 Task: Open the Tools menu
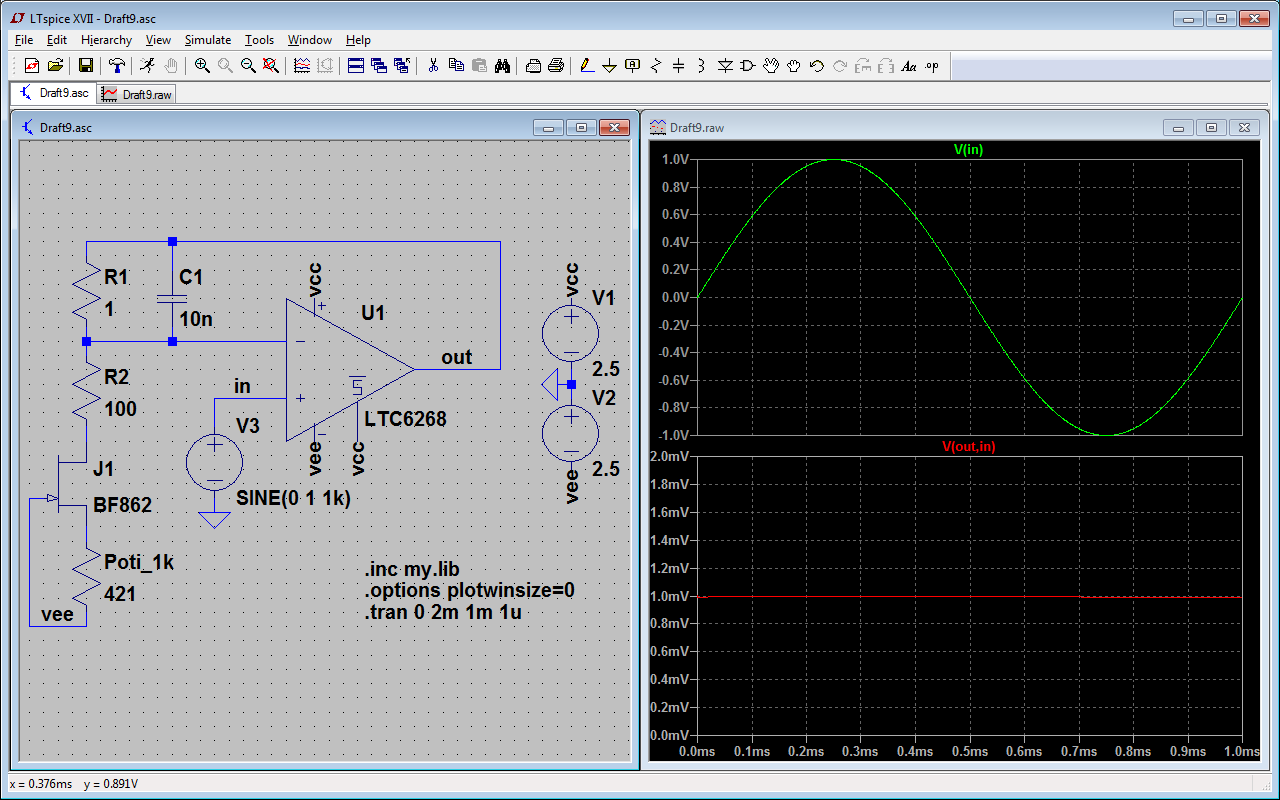pos(259,40)
